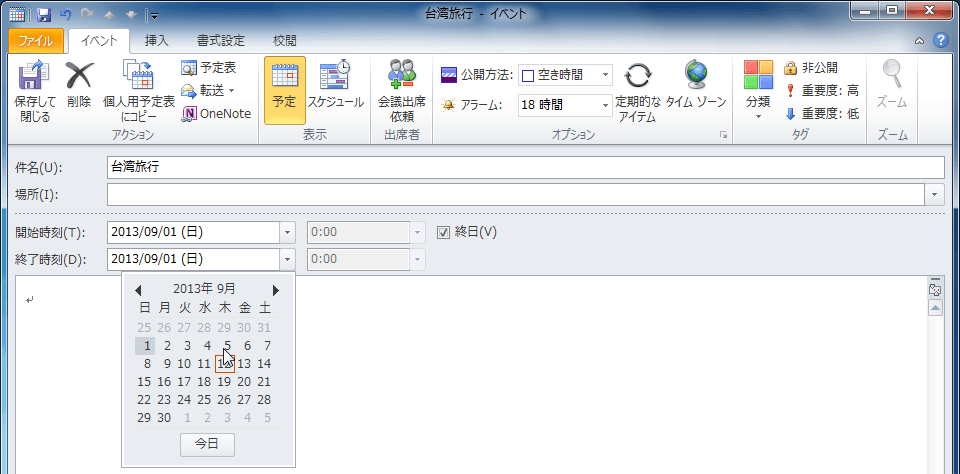The height and width of the screenshot is (474, 960).
Task: Invite attendees with 会議出席依頼
Action: pyautogui.click(x=401, y=91)
